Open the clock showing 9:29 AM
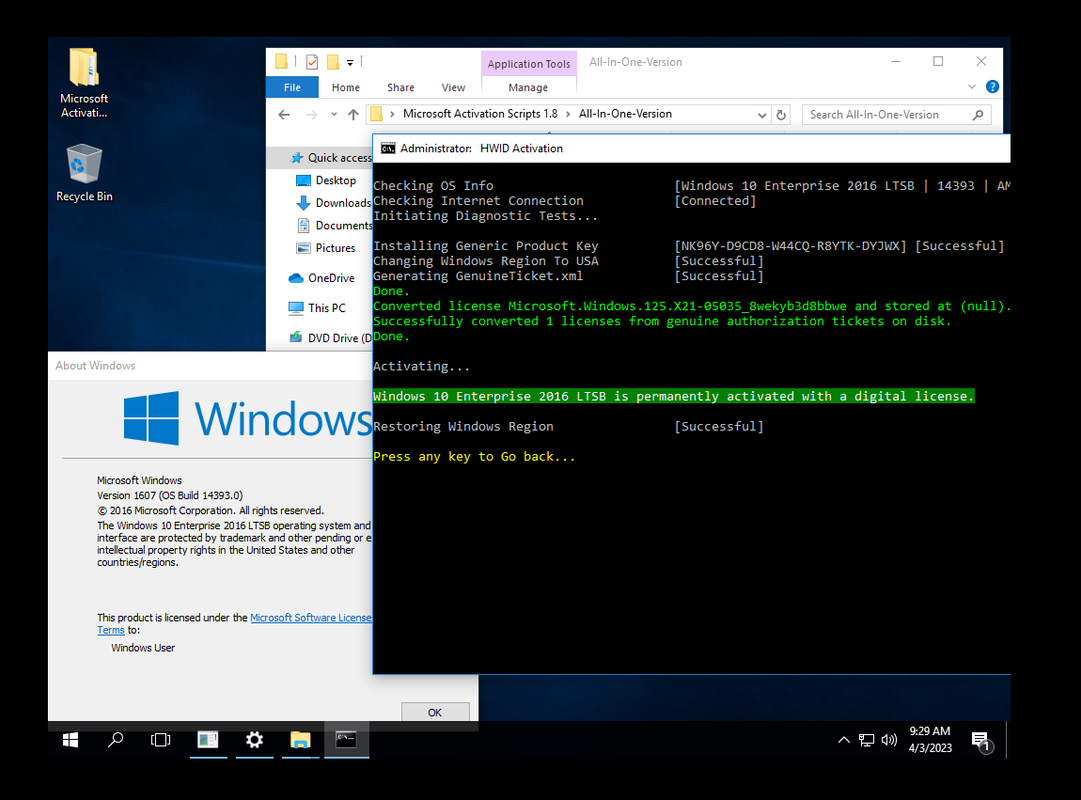The image size is (1081, 800). pyautogui.click(x=930, y=740)
